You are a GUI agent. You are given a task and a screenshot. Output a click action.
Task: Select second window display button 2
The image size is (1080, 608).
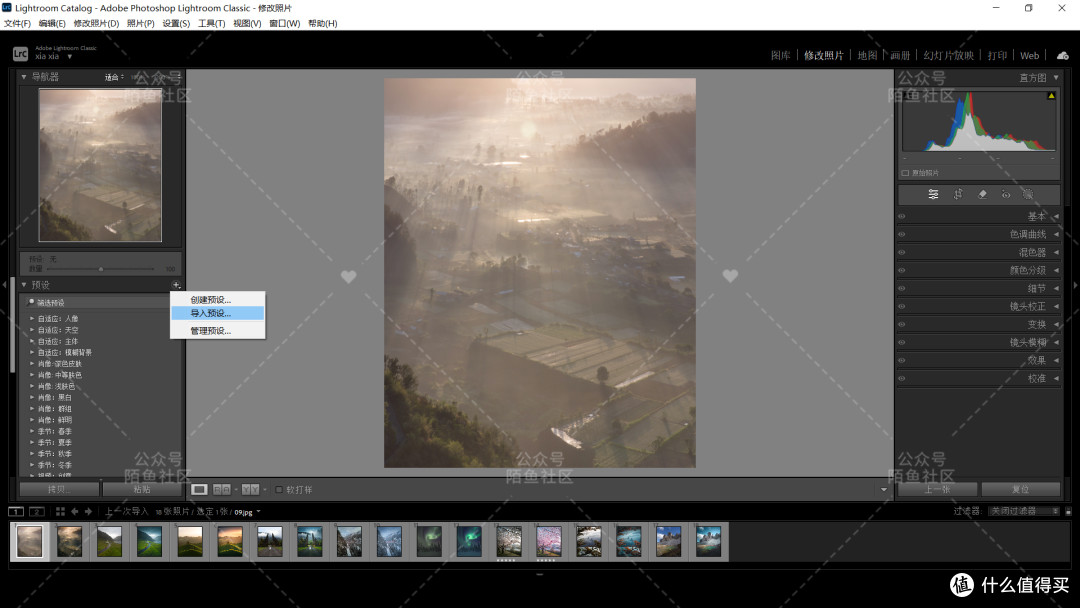(37, 512)
